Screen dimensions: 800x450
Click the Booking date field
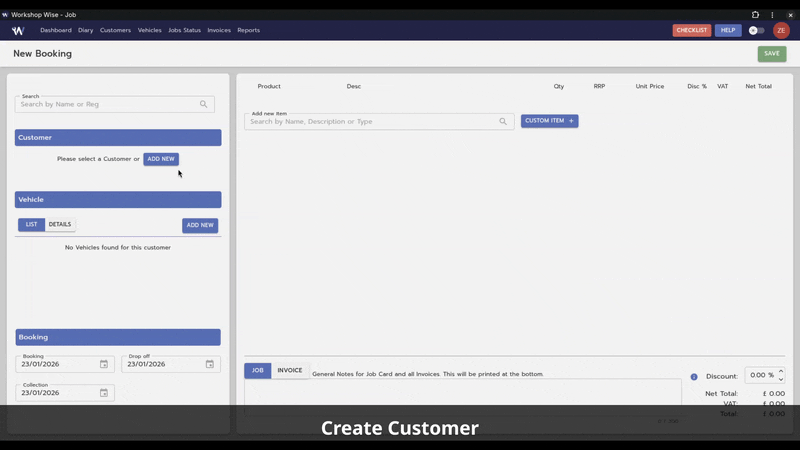[x=65, y=364]
